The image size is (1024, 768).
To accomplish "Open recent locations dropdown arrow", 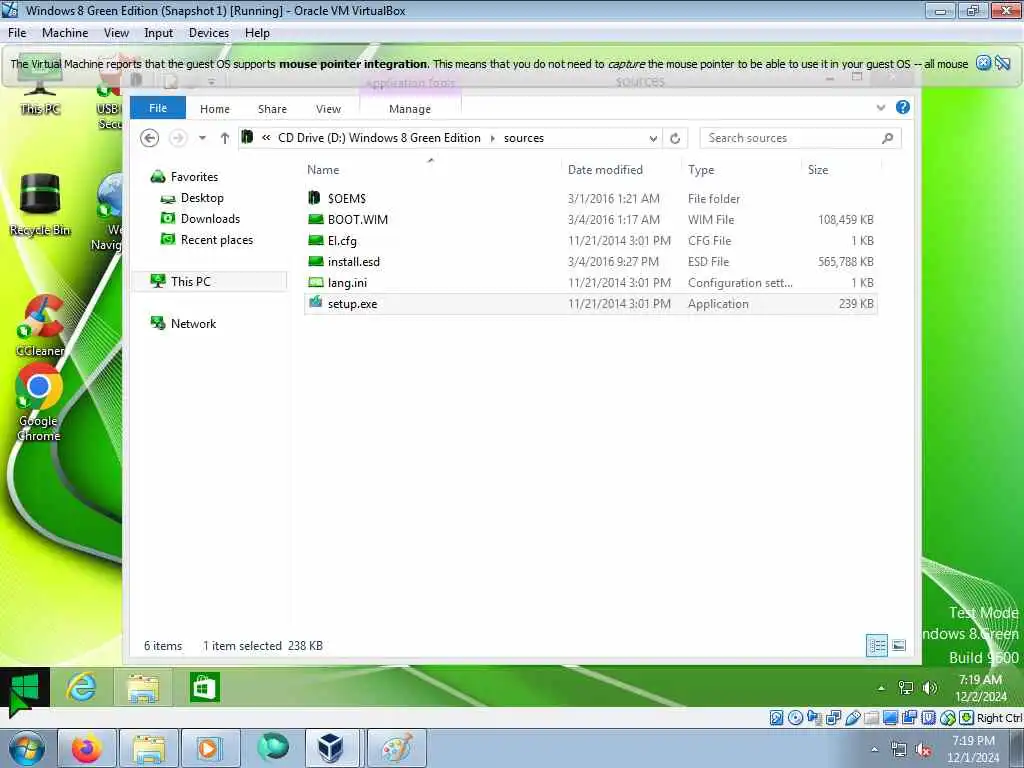I will coord(202,138).
